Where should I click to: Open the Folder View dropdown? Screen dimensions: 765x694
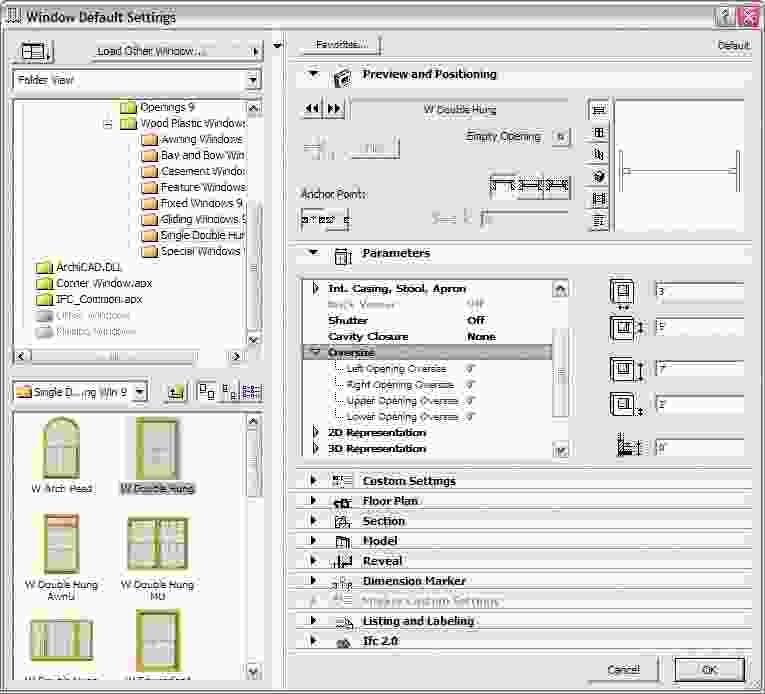point(253,80)
